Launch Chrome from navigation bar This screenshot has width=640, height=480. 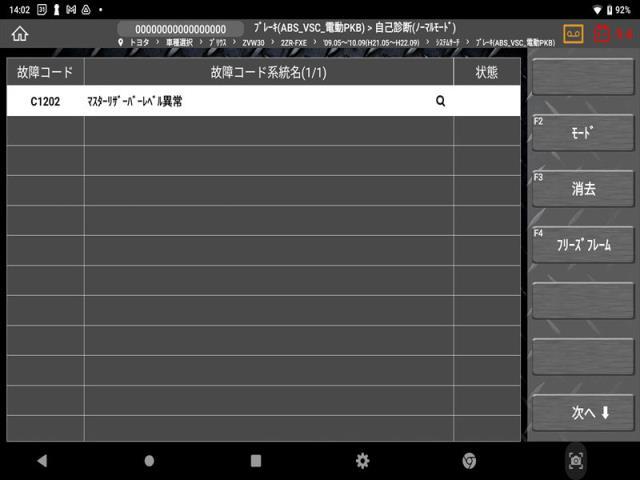pos(469,461)
